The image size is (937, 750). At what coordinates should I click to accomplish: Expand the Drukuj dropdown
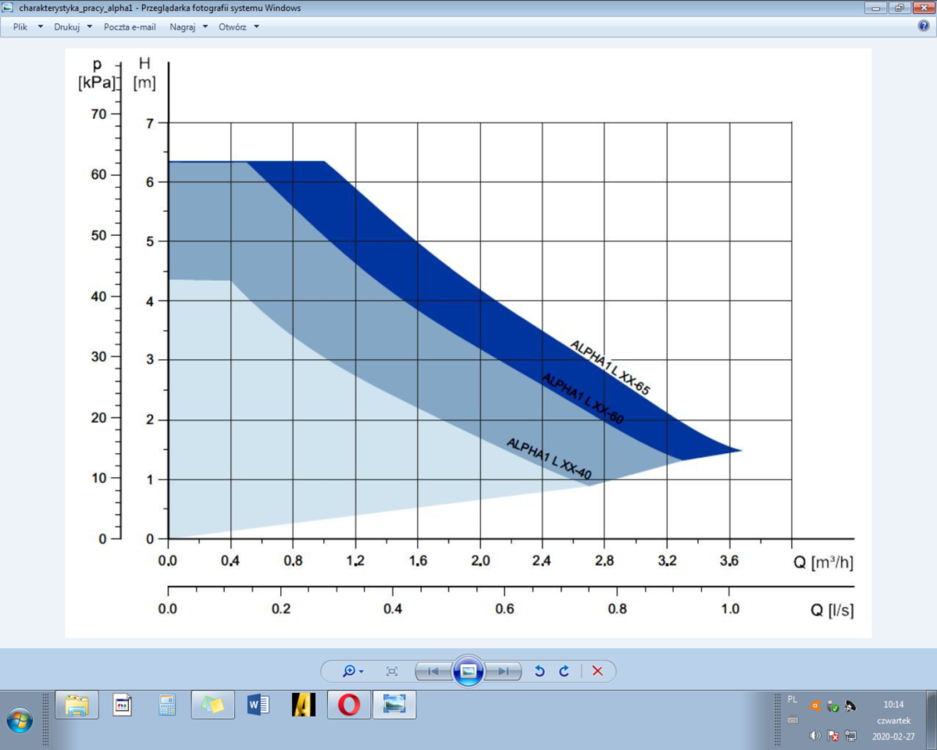[x=72, y=27]
